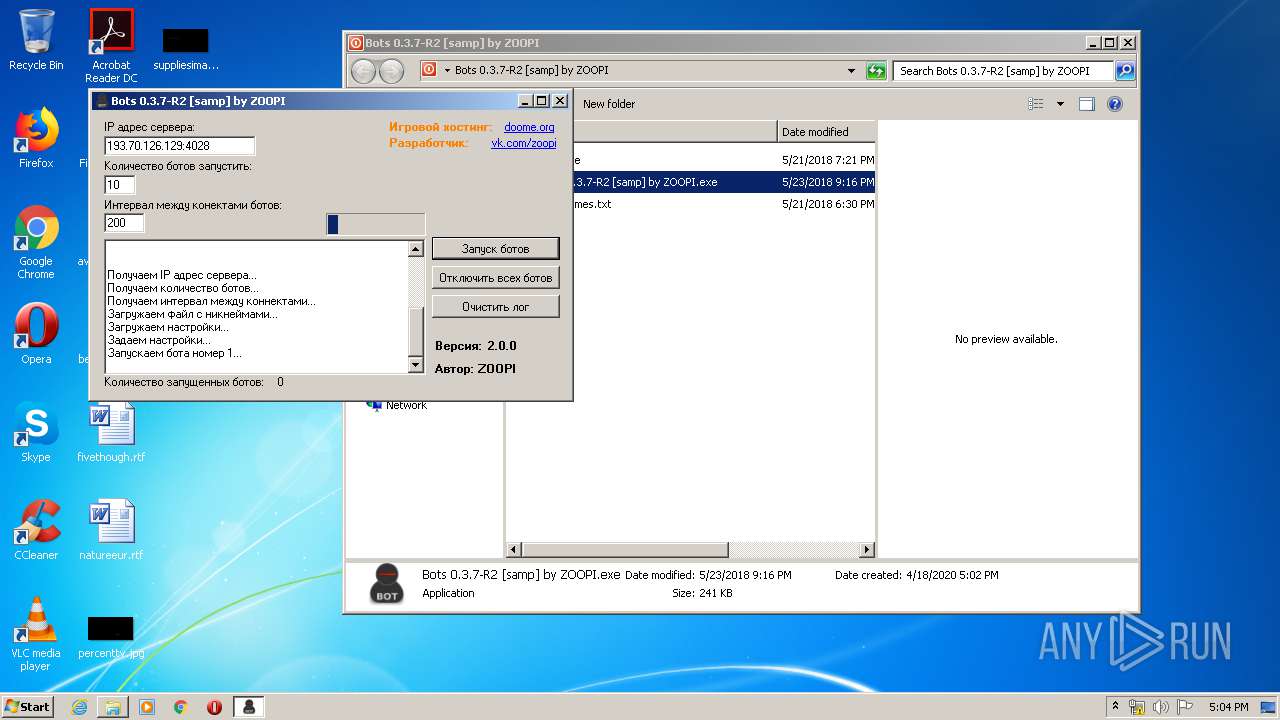Open Chrome from the taskbar
This screenshot has width=1280, height=720.
coord(181,707)
